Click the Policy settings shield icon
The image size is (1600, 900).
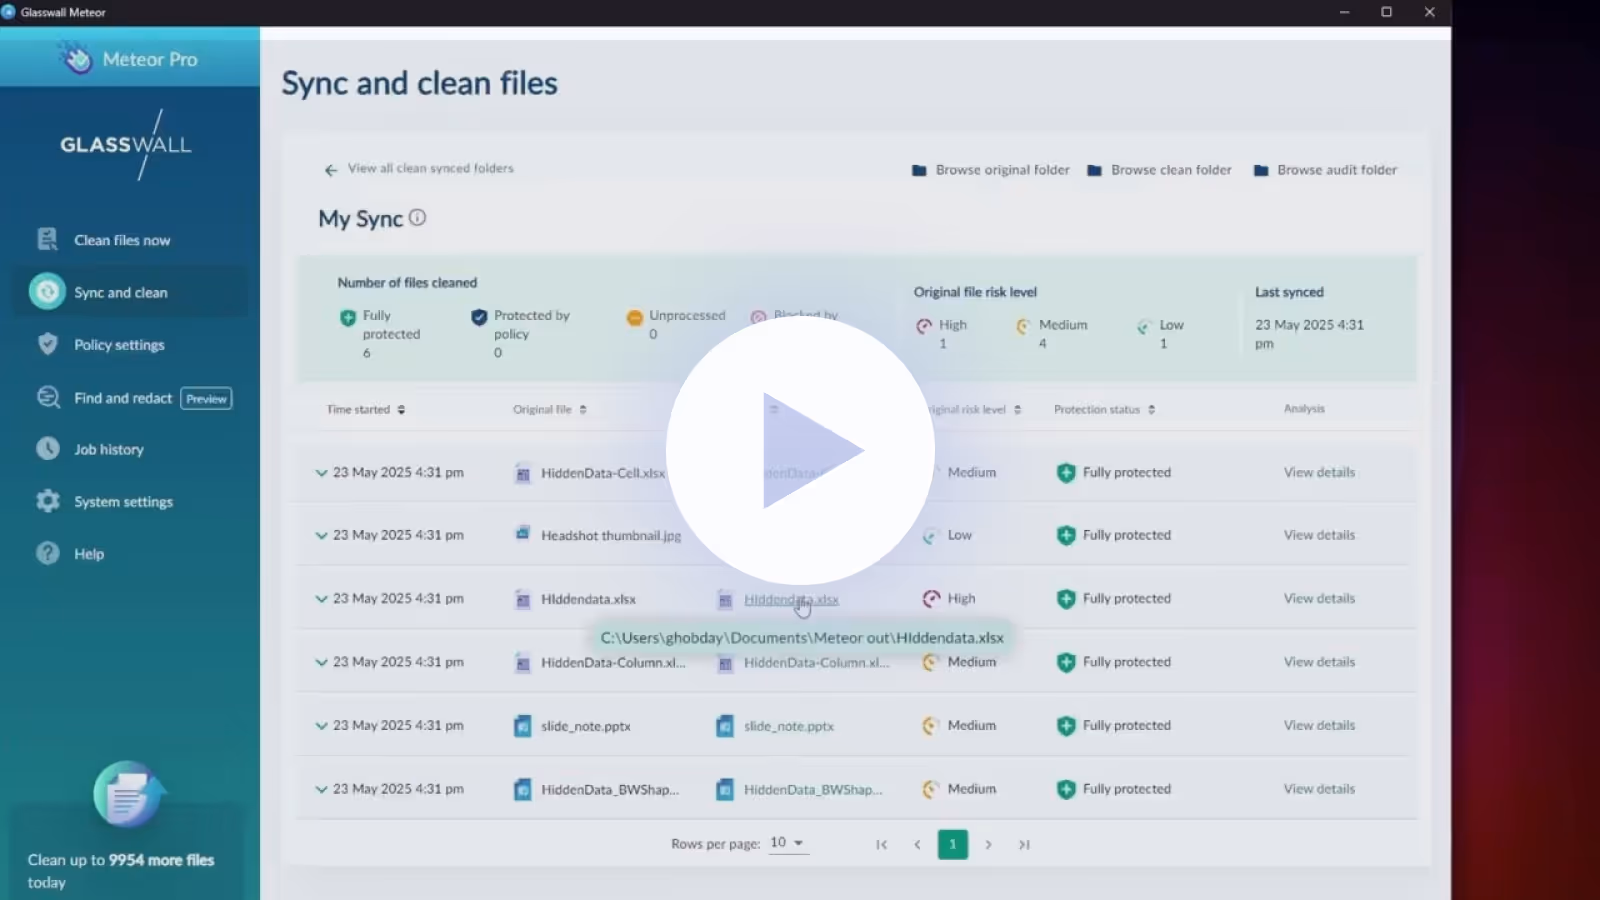click(x=47, y=344)
